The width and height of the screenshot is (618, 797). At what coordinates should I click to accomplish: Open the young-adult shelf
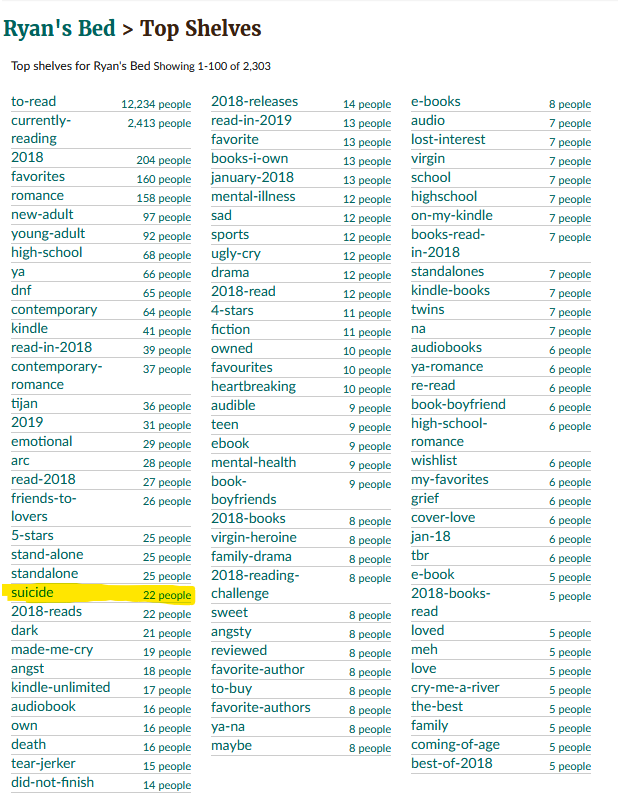[48, 234]
